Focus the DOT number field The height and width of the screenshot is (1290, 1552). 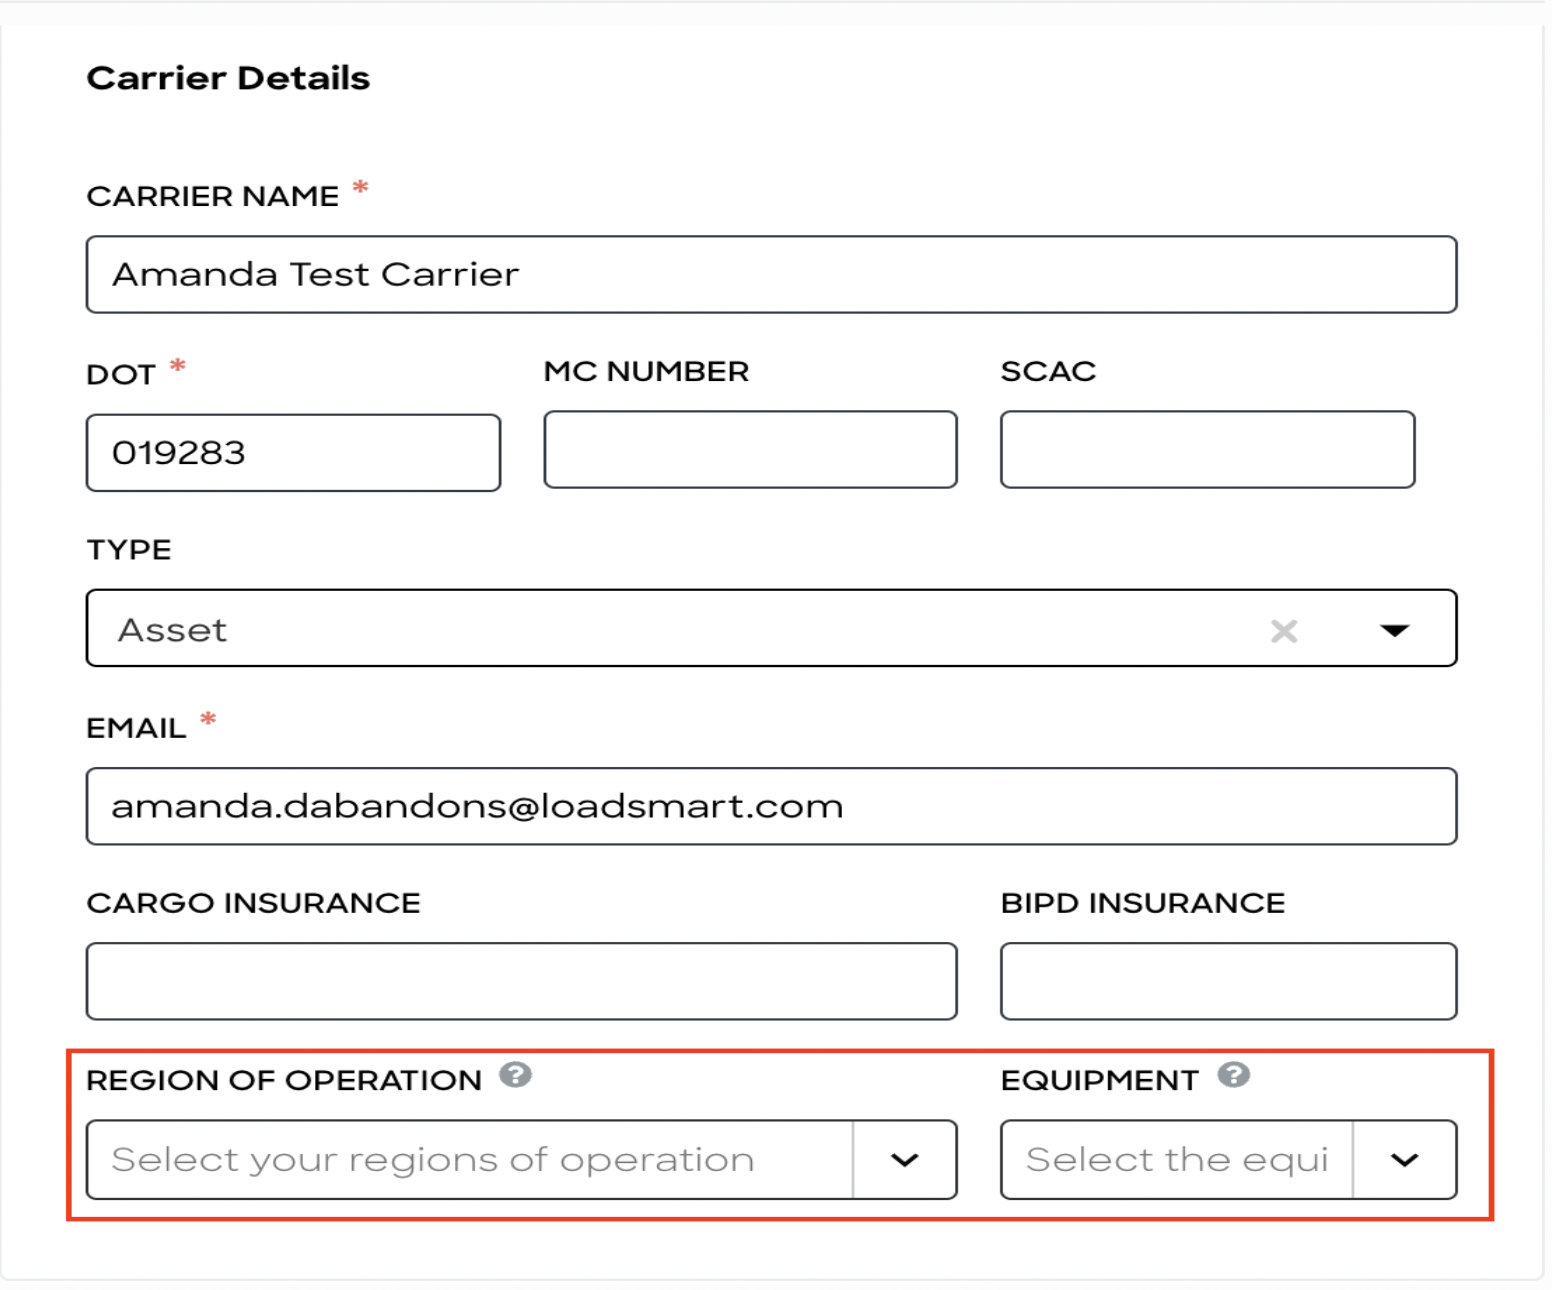pos(293,453)
